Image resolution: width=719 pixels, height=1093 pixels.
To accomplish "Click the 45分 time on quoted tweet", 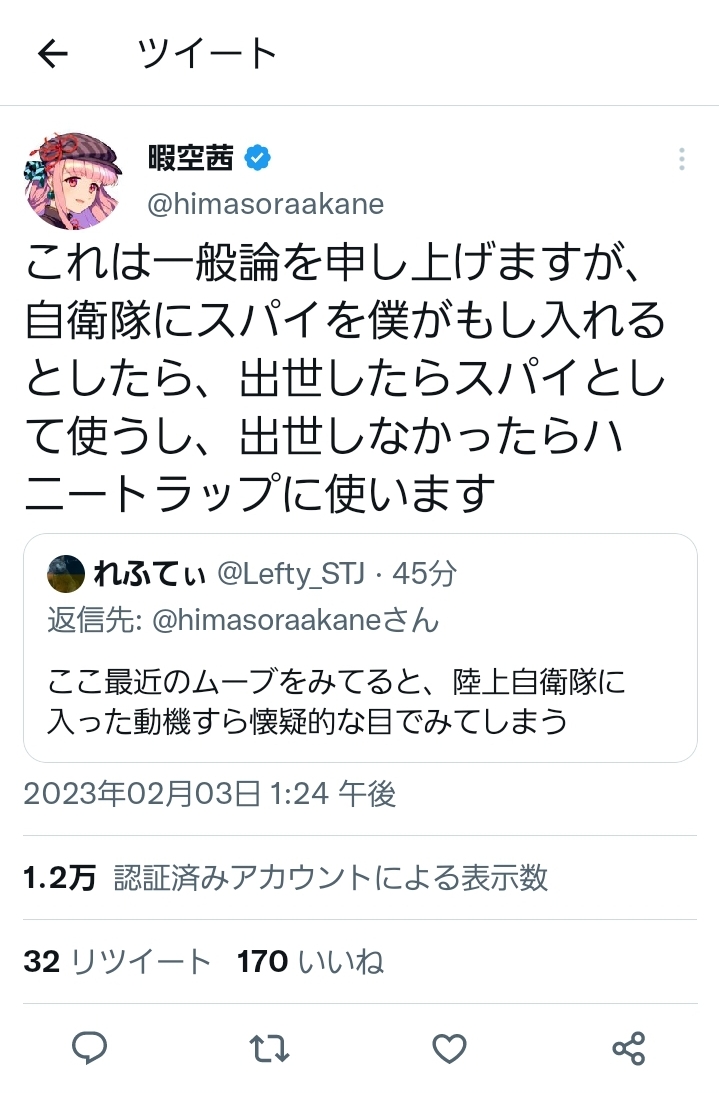I will [424, 574].
